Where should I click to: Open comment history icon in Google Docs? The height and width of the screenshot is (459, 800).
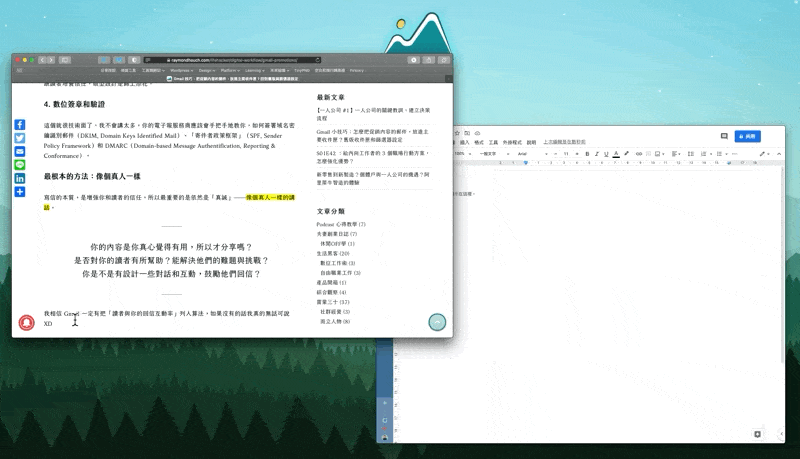[724, 136]
